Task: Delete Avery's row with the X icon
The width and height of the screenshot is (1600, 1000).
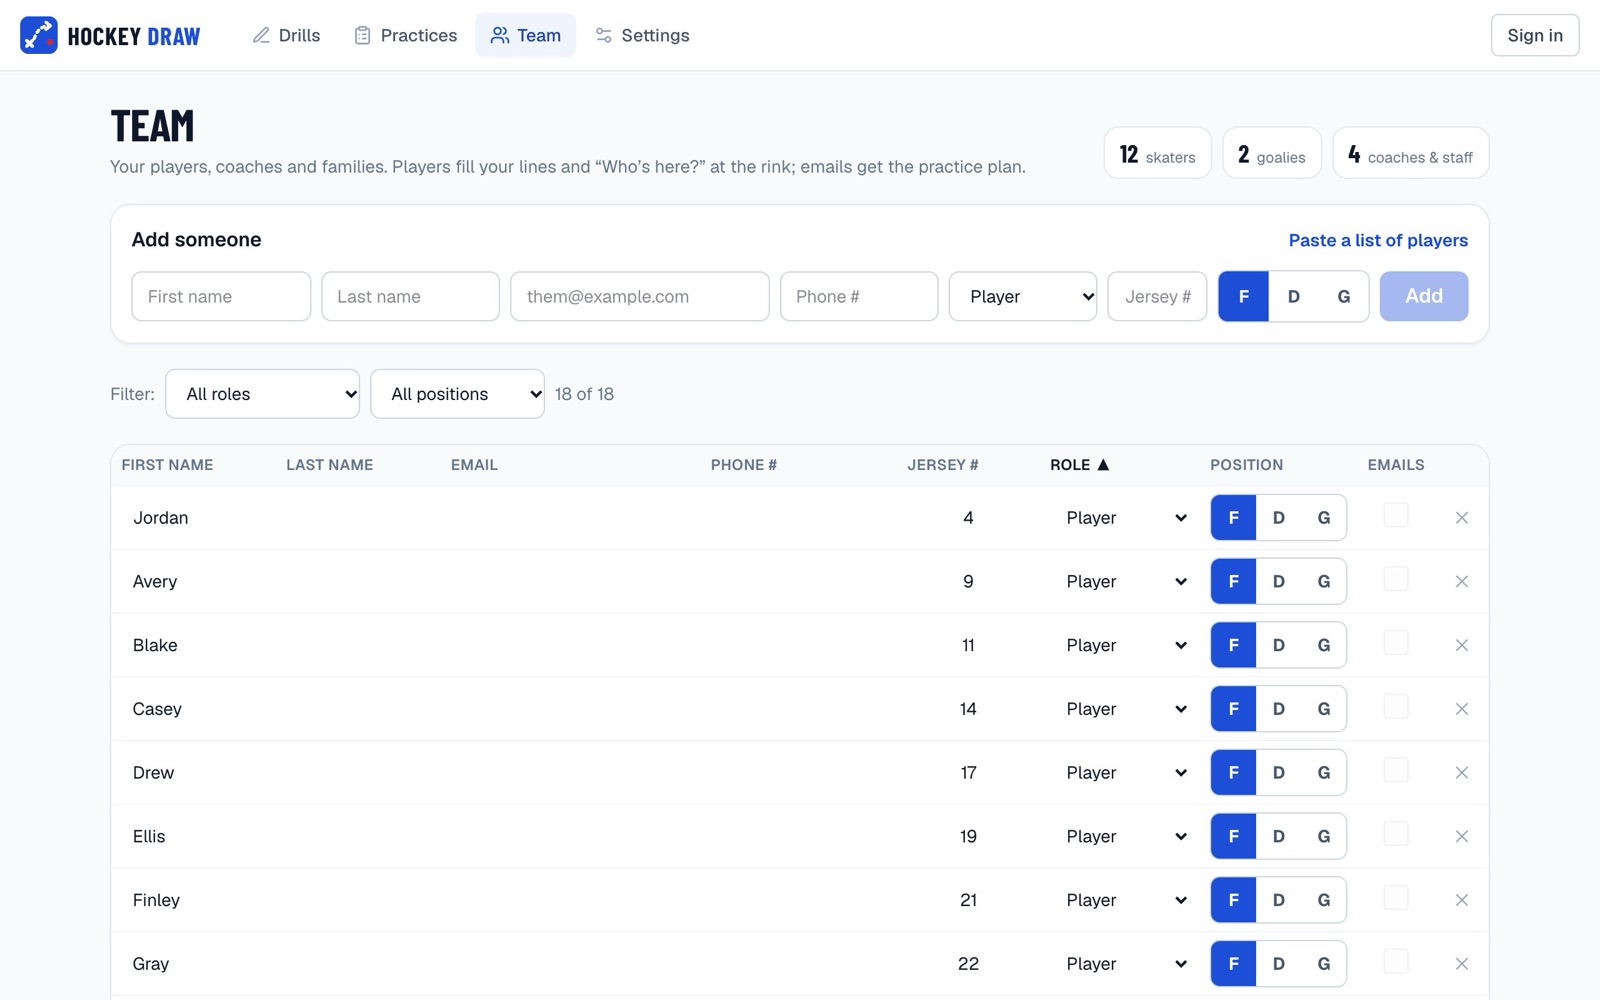Action: (x=1461, y=582)
